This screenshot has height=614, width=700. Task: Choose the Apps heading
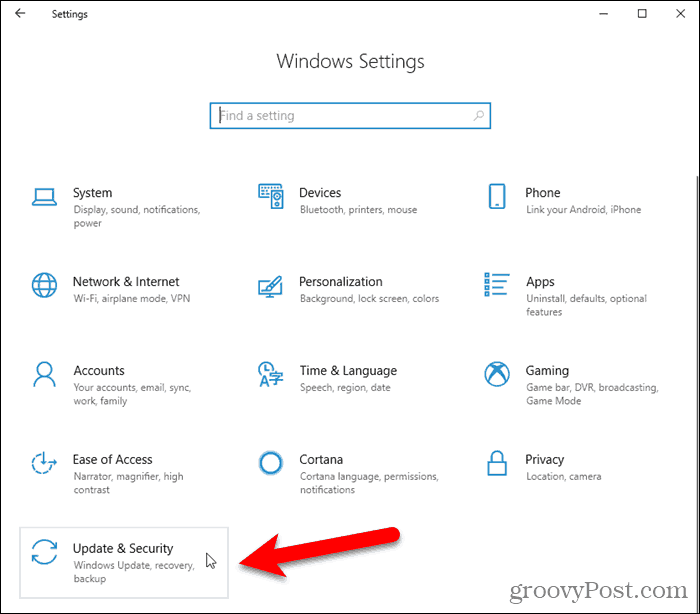click(540, 282)
